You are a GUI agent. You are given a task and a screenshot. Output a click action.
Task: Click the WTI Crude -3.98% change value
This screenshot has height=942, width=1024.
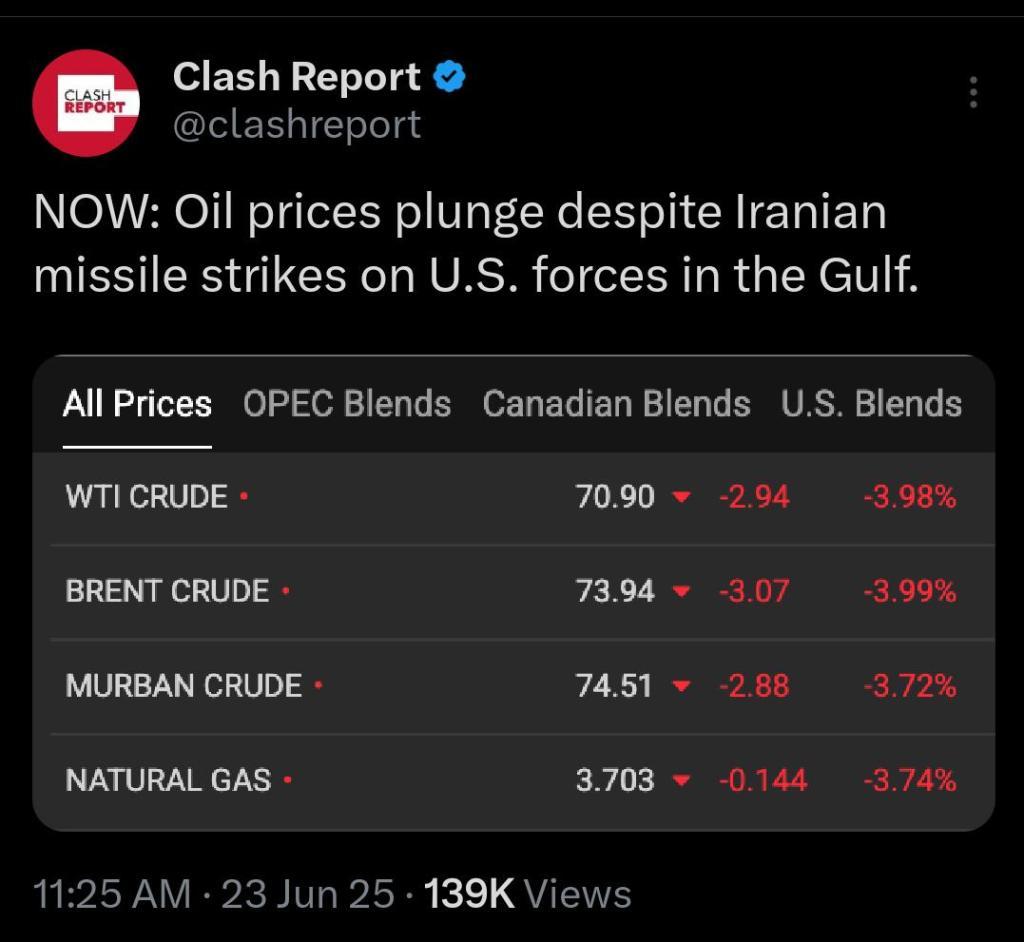[x=910, y=497]
